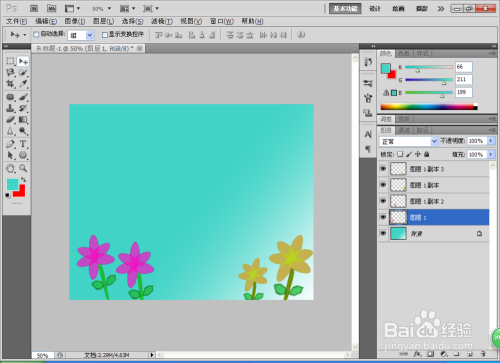This screenshot has width=500, height=363.
Task: Add a layer style (fx) icon
Action: click(417, 354)
